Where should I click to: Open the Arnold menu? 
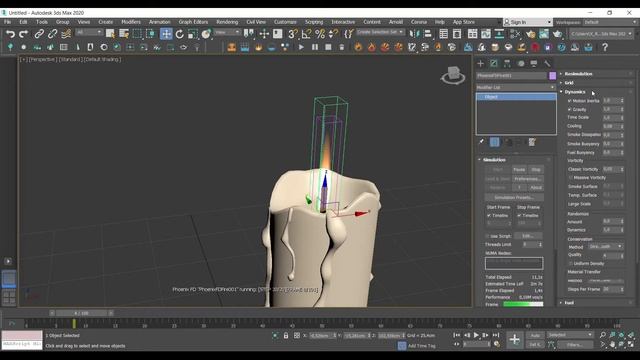[x=396, y=22]
